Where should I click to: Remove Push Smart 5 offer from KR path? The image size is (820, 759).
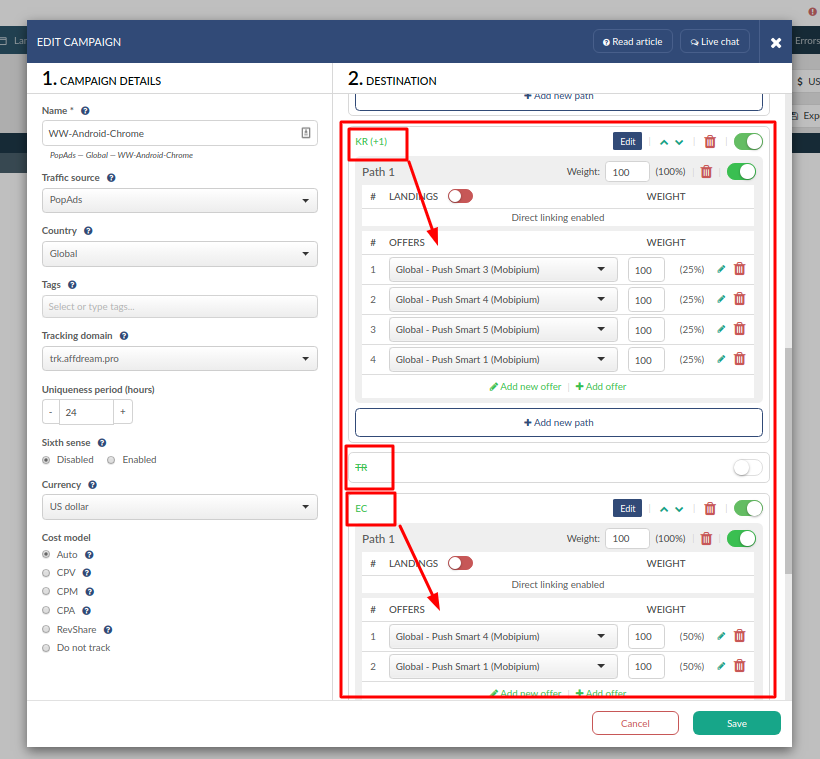[x=740, y=329]
